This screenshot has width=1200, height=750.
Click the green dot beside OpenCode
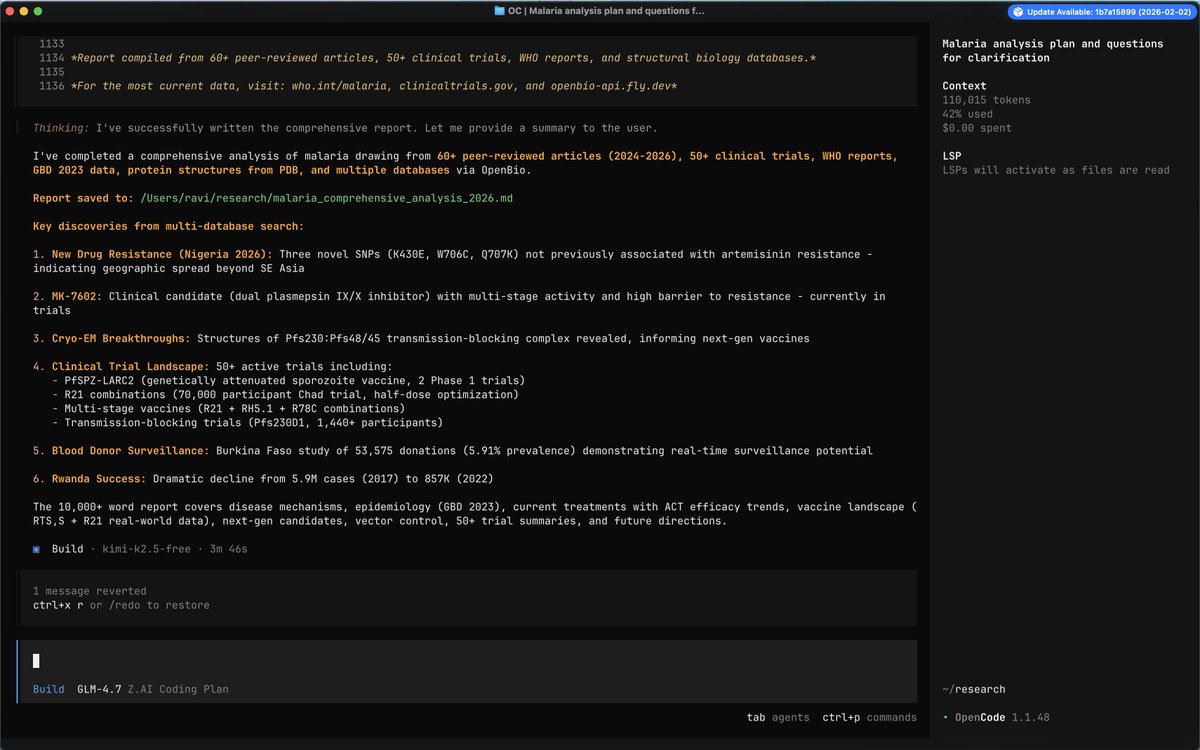point(945,717)
